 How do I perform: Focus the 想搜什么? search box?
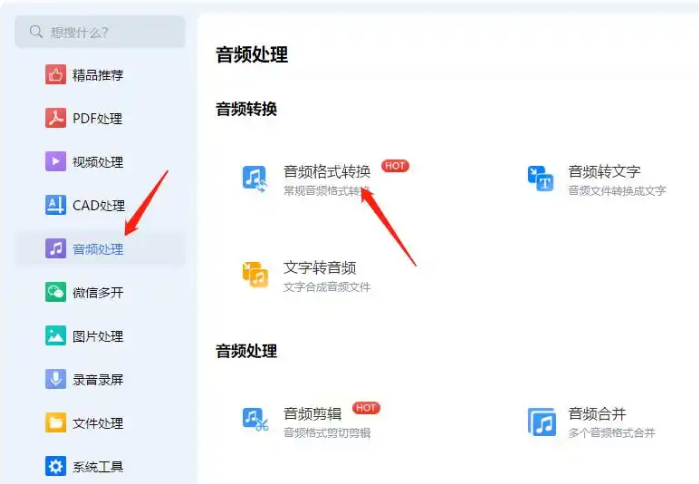(x=100, y=32)
